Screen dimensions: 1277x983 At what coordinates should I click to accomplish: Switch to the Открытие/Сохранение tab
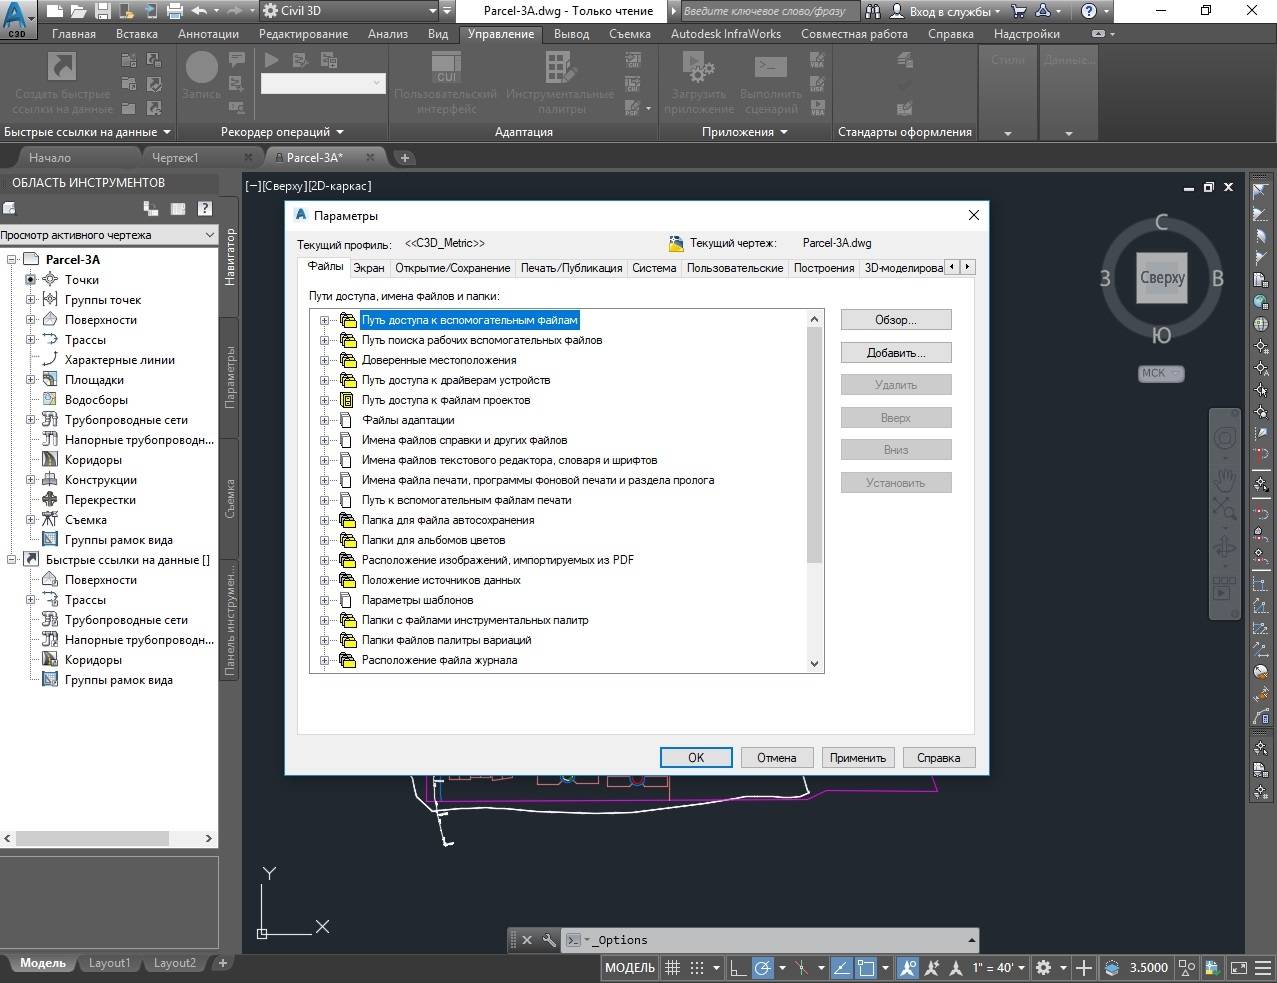(x=452, y=267)
